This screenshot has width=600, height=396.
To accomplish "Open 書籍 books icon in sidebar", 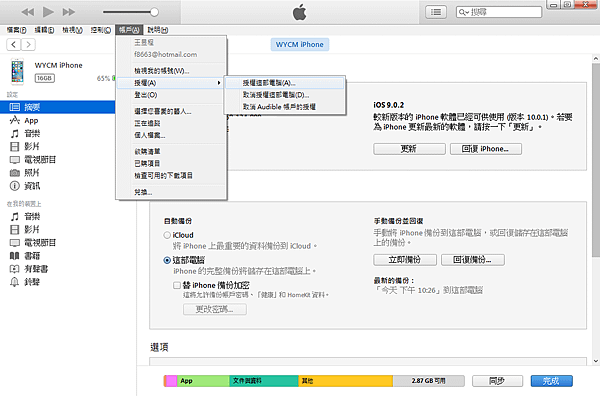I will (x=15, y=256).
